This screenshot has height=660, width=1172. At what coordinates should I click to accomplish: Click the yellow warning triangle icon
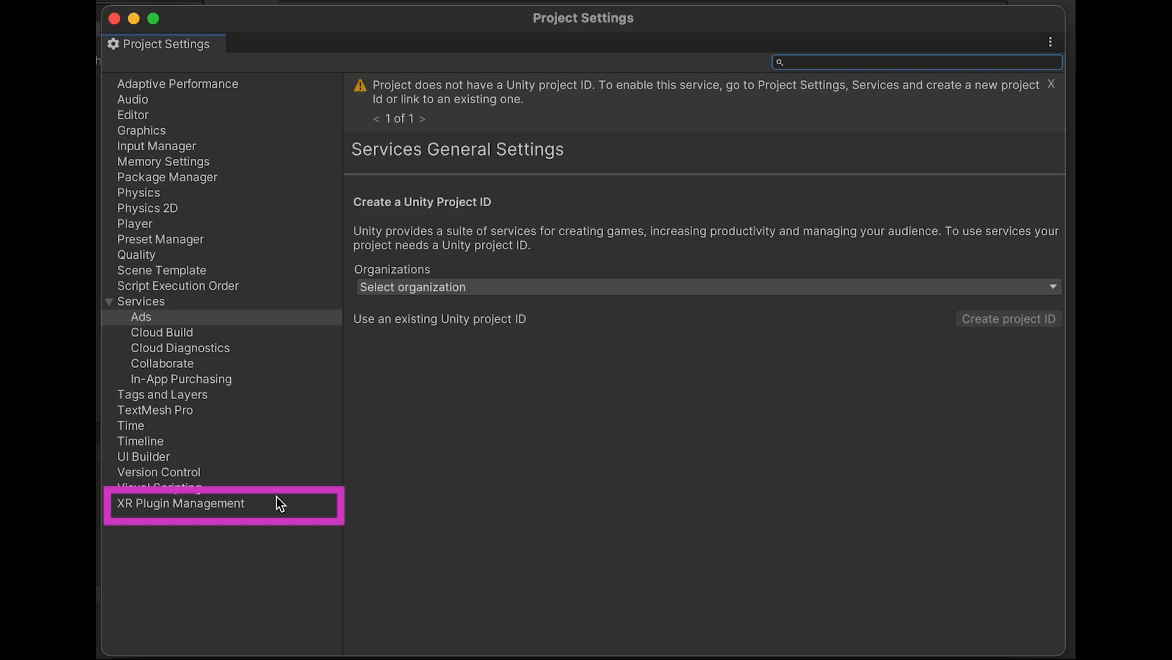[360, 86]
